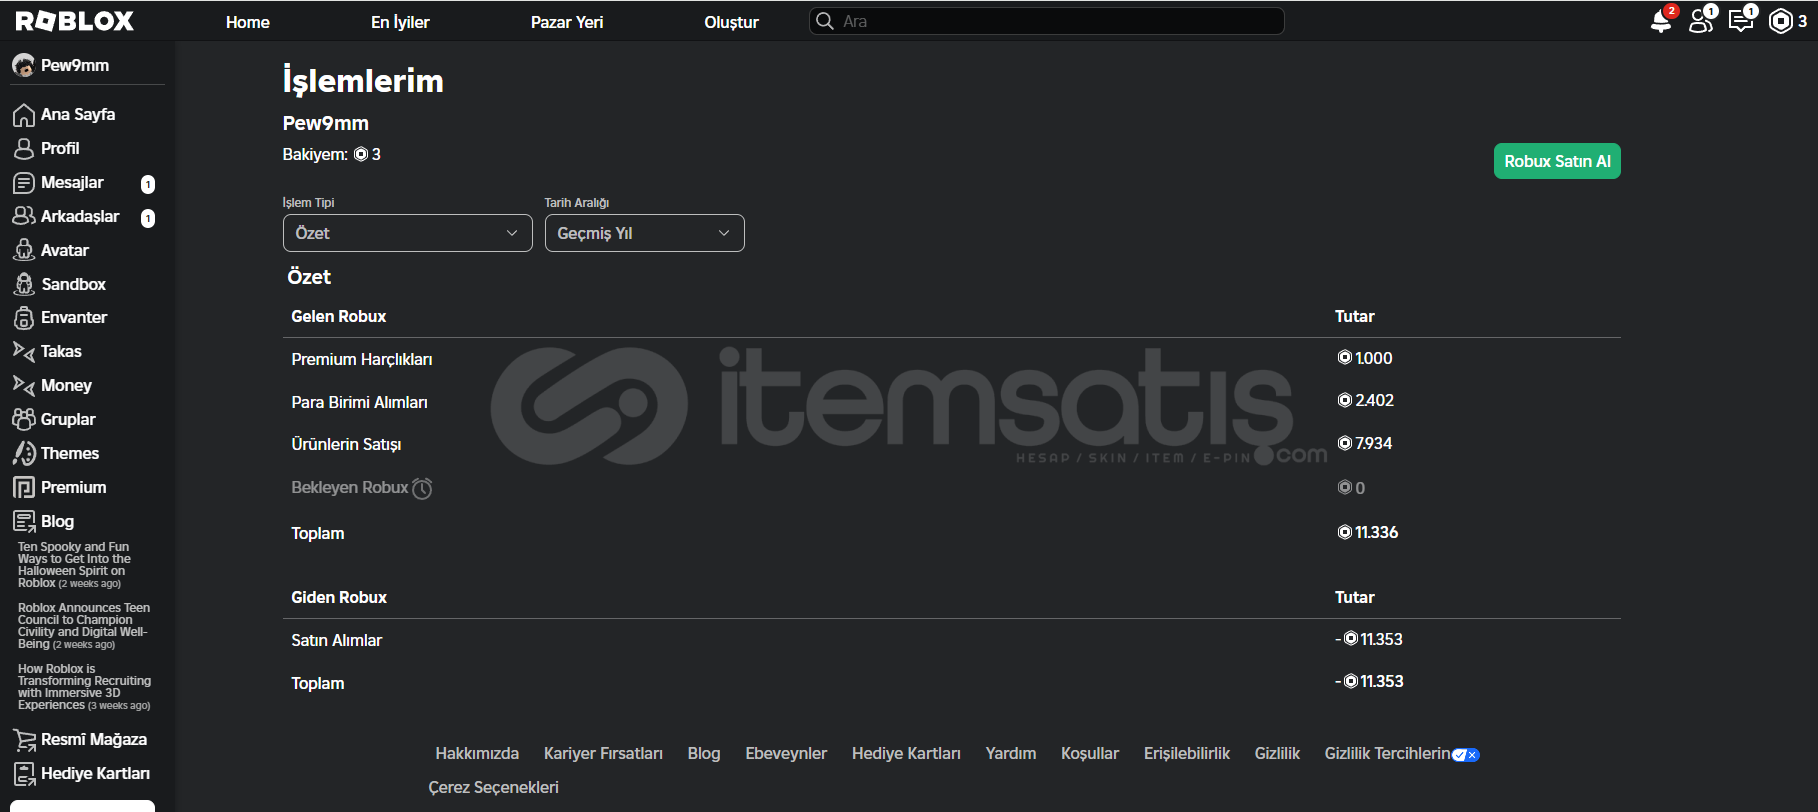Open Kariyer Fırsatları footer link

pyautogui.click(x=603, y=753)
